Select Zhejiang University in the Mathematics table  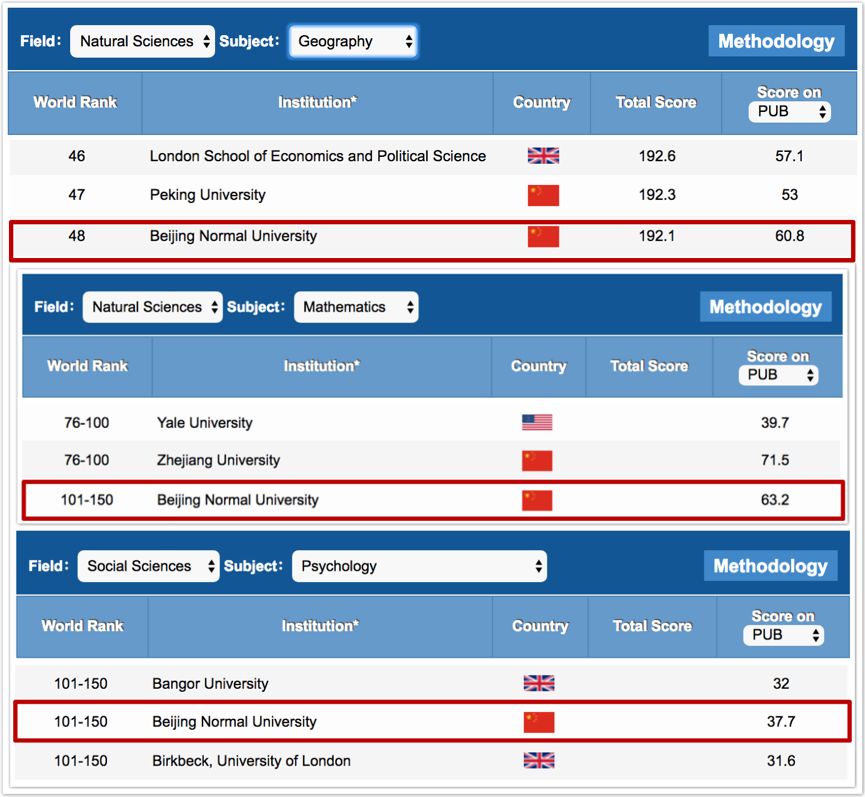coord(218,460)
